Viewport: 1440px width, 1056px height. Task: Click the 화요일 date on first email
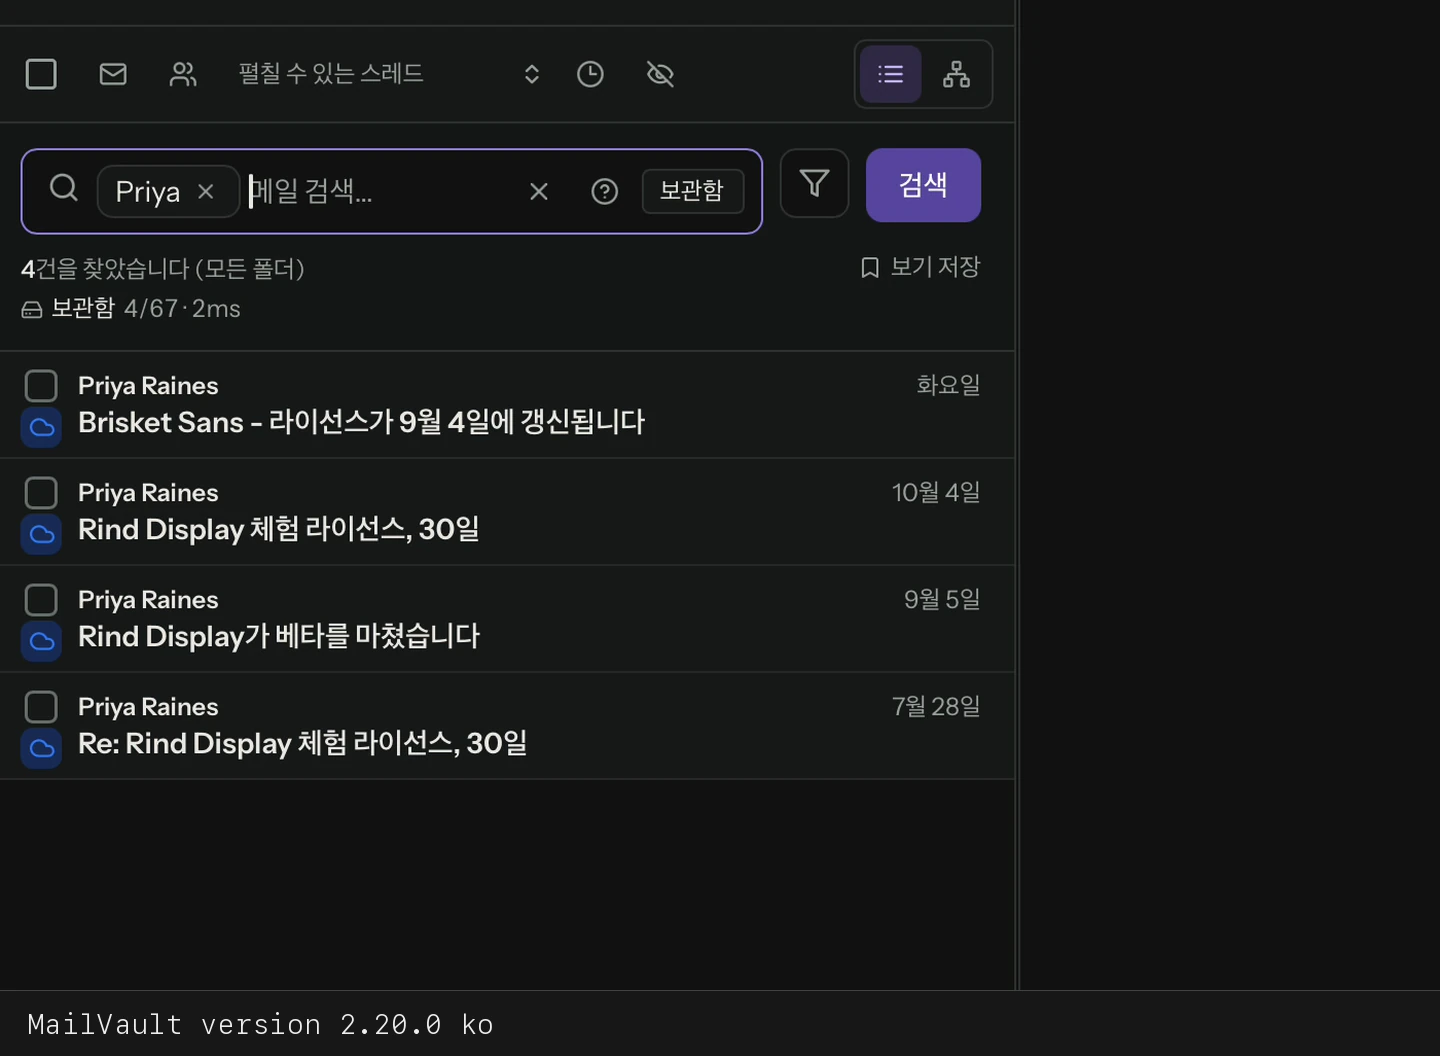click(948, 385)
